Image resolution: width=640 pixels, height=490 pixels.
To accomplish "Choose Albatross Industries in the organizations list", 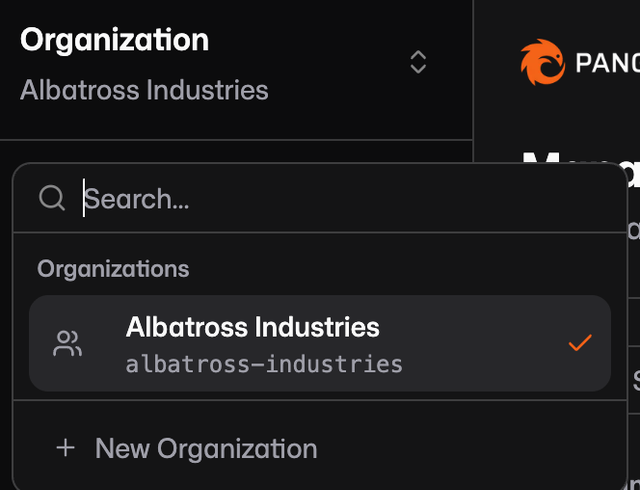I will click(x=320, y=343).
